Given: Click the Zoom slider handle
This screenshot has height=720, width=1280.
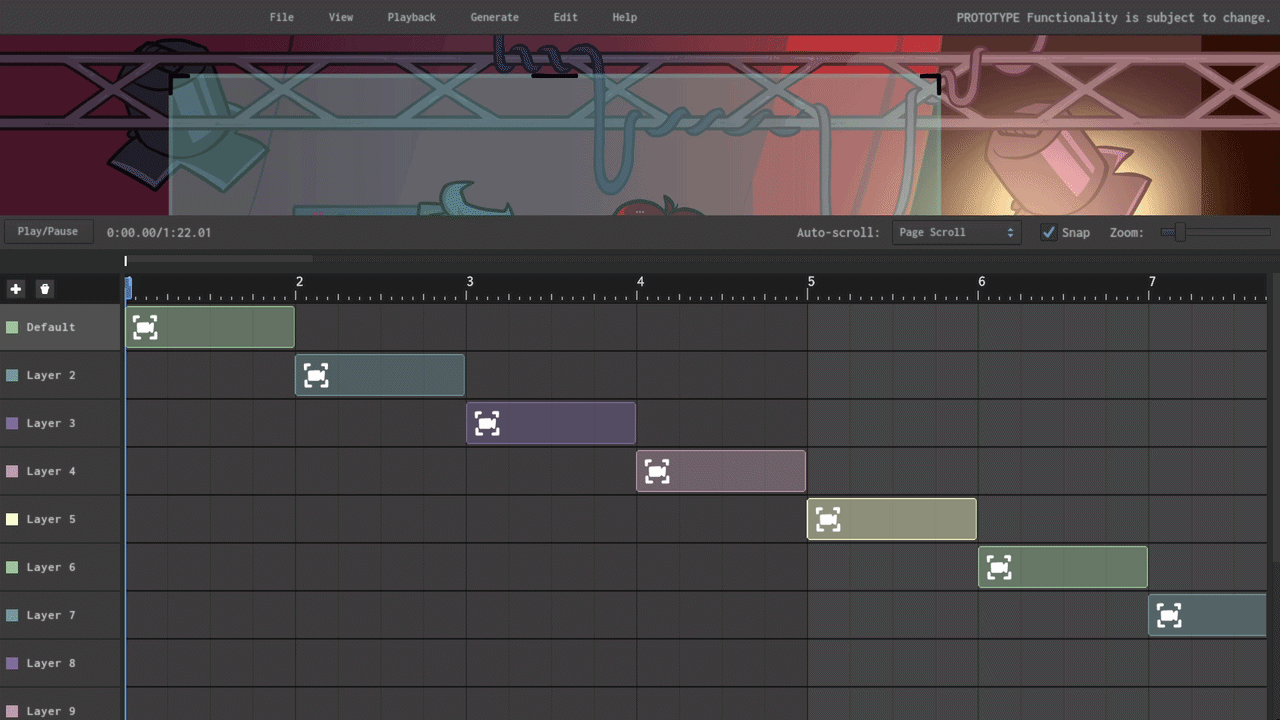Looking at the screenshot, I should click(1180, 232).
